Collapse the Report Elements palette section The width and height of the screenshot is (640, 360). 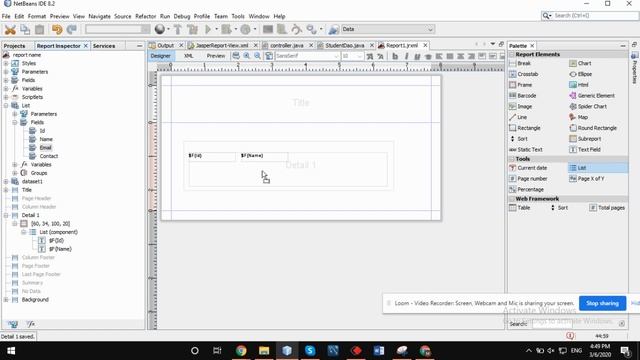[x=512, y=54]
